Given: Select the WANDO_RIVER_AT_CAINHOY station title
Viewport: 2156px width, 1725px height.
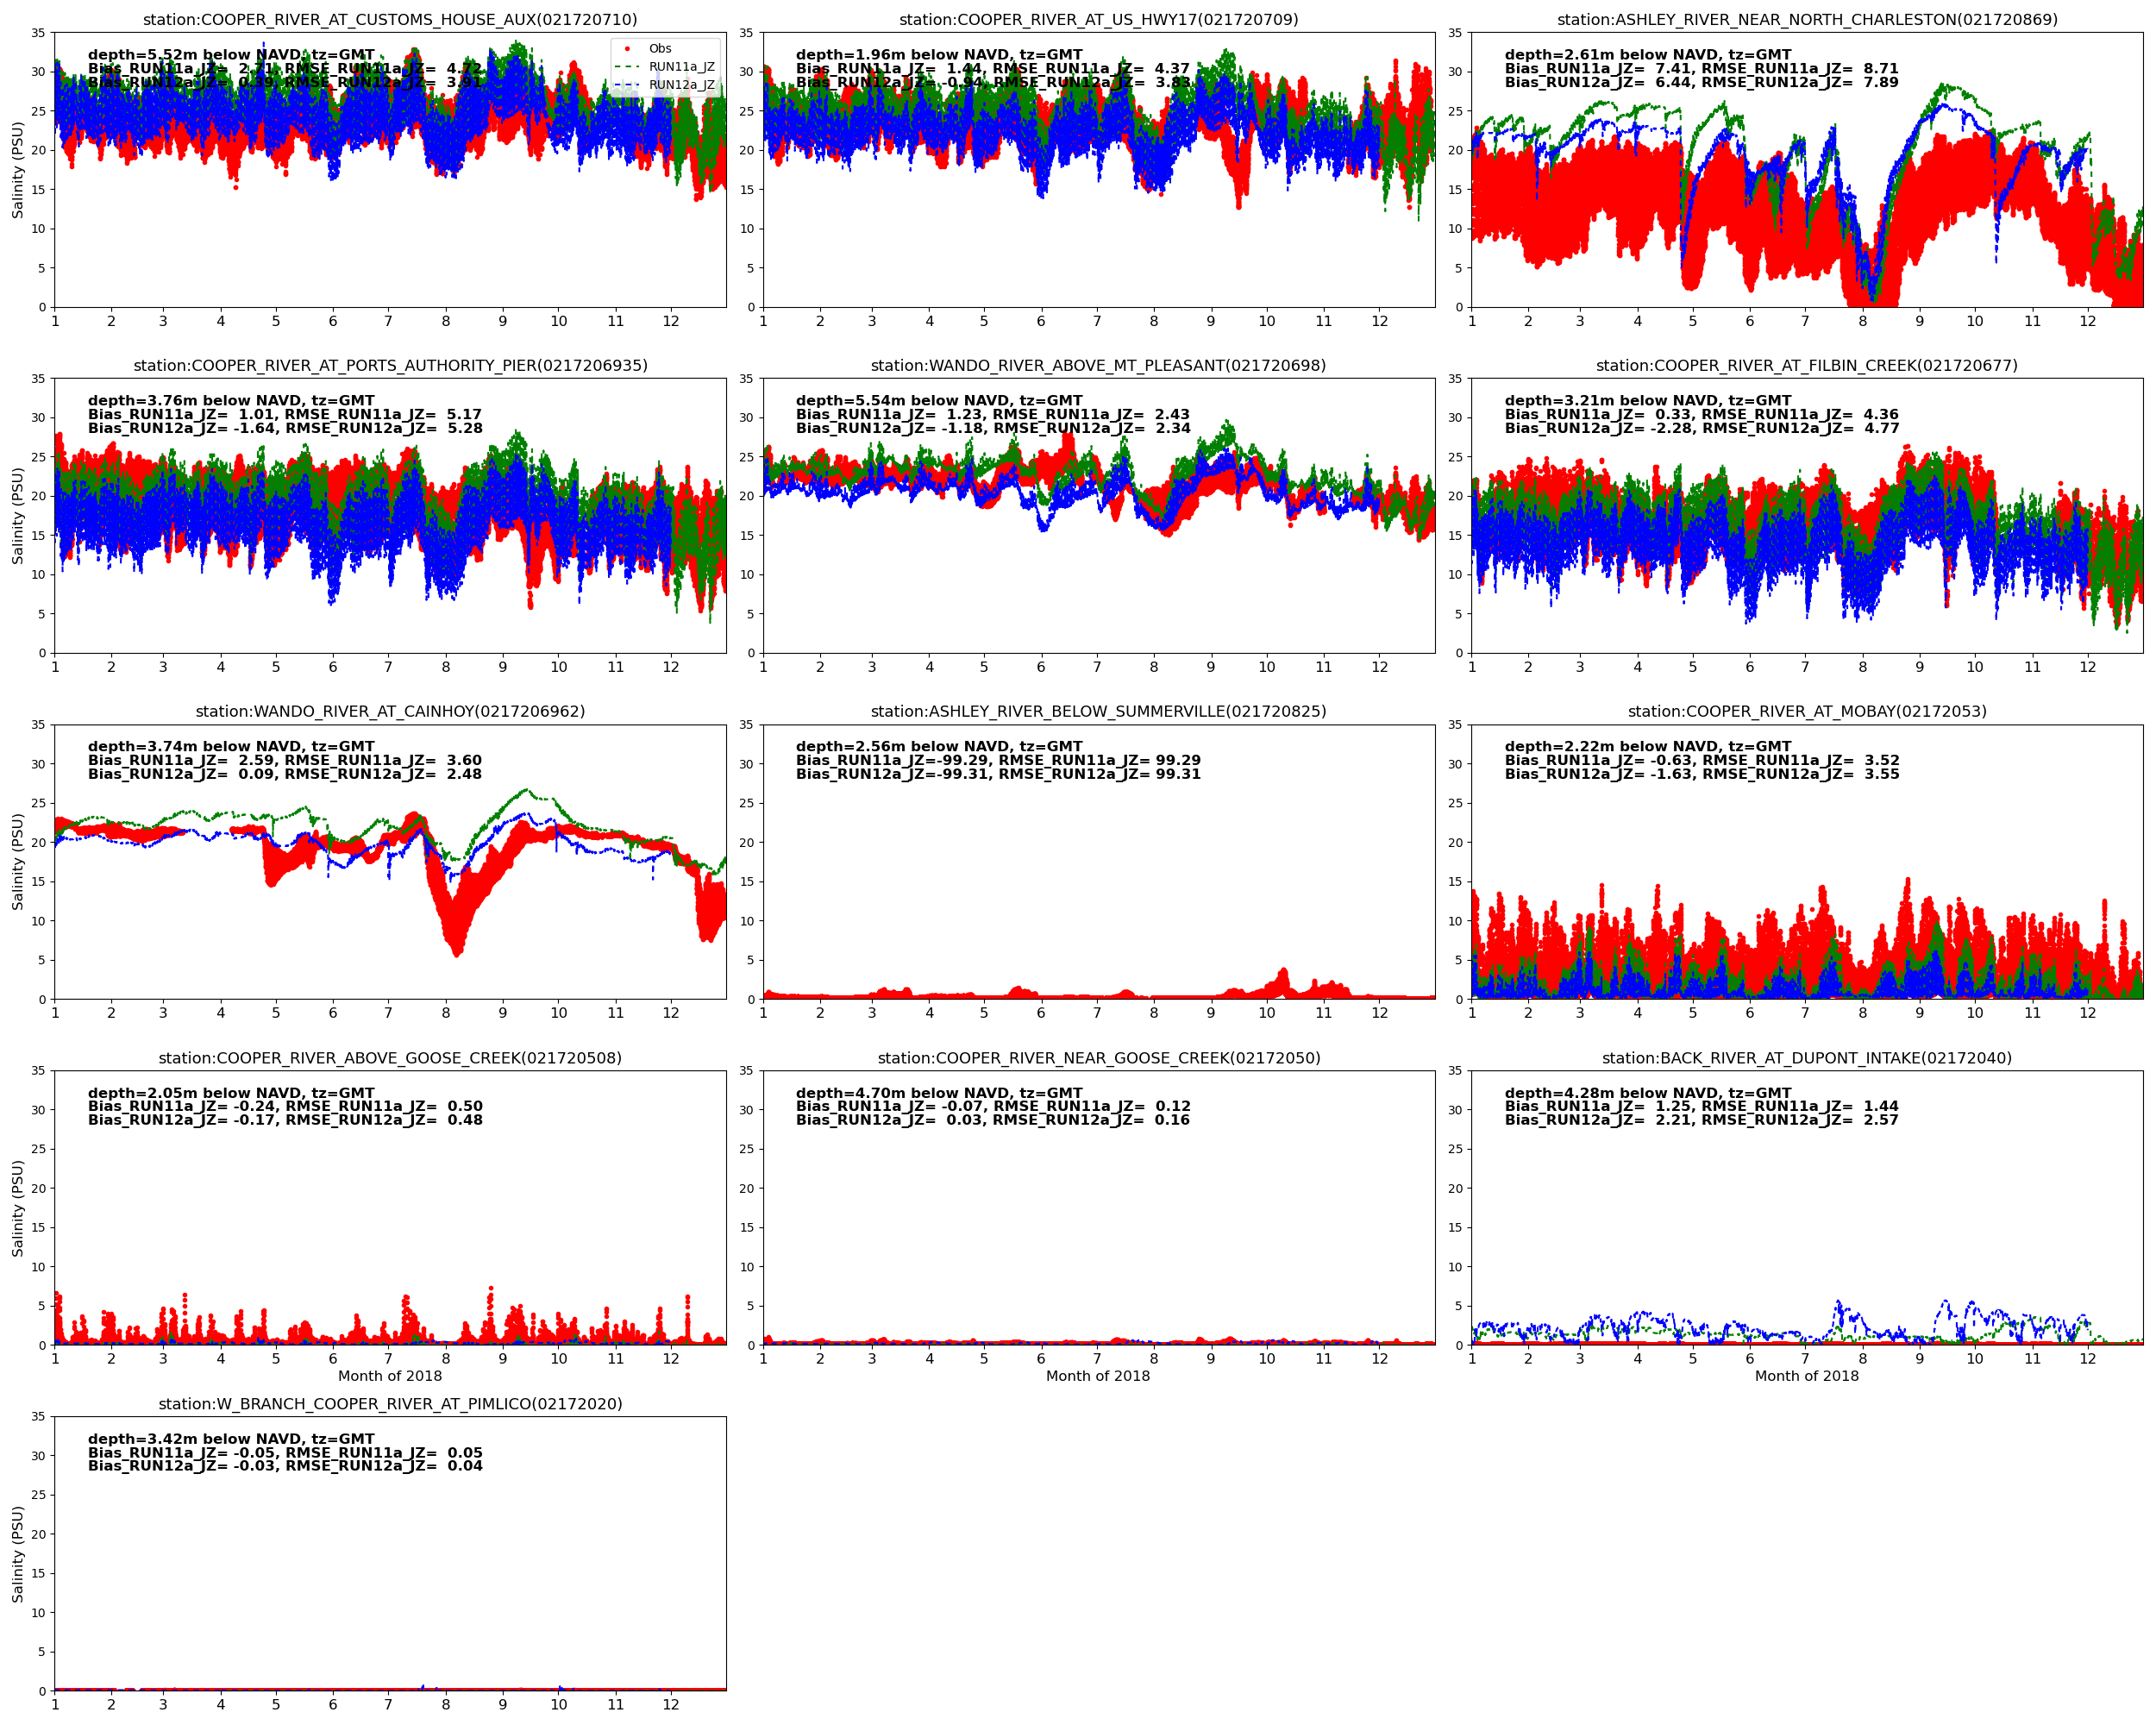Looking at the screenshot, I should click(x=390, y=712).
